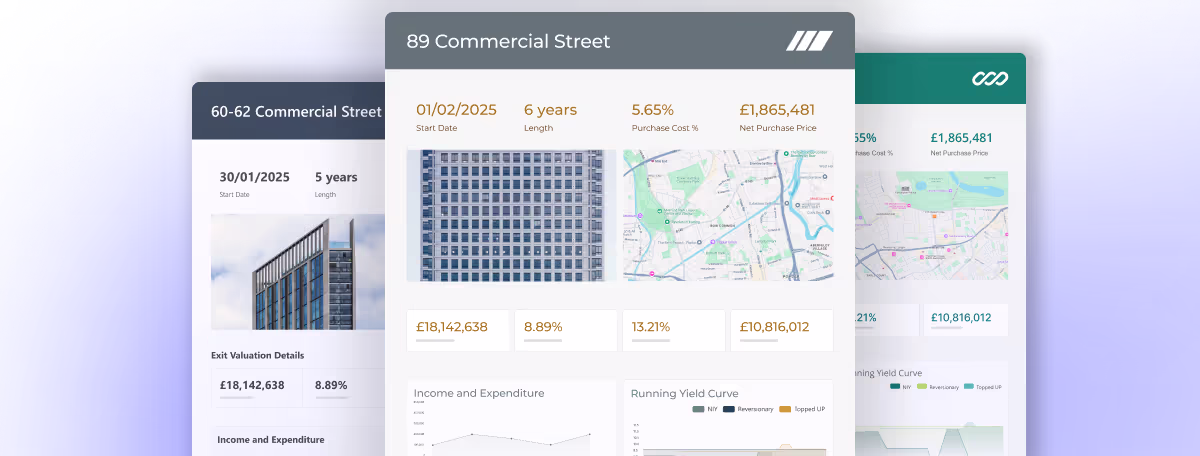Viewport: 1200px width, 456px height.
Task: Click the 30/01/2025 start date in the left report
Action: point(254,177)
